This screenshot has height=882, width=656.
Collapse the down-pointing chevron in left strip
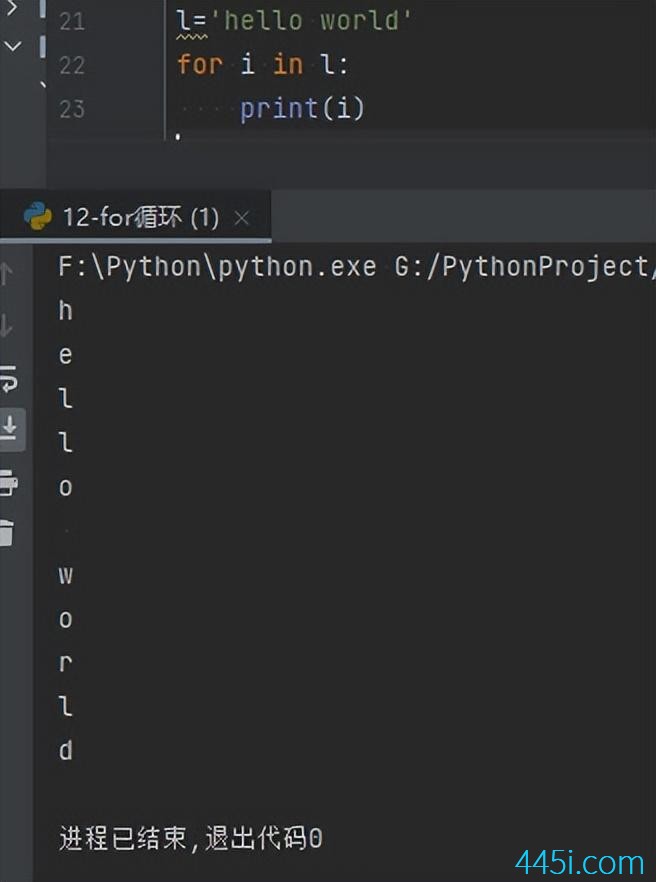point(12,46)
